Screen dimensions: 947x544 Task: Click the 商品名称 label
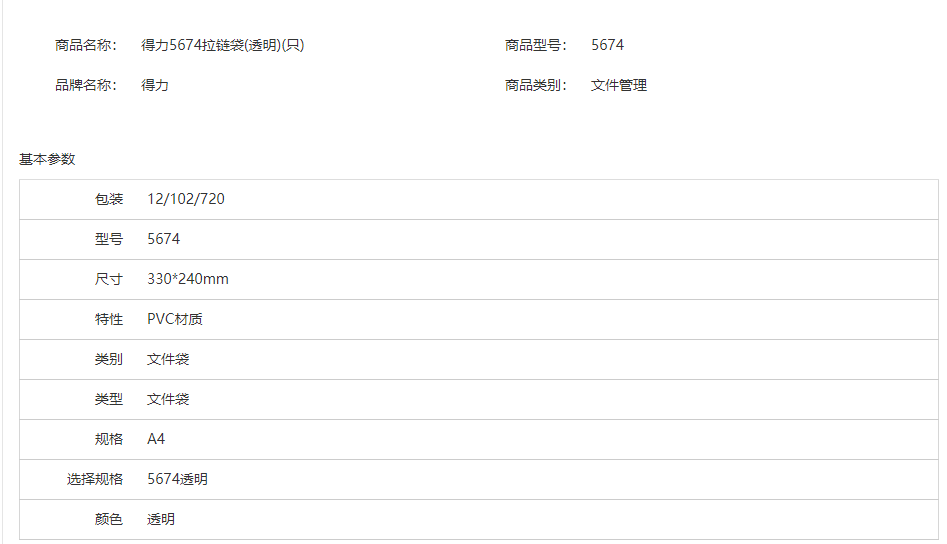point(86,45)
